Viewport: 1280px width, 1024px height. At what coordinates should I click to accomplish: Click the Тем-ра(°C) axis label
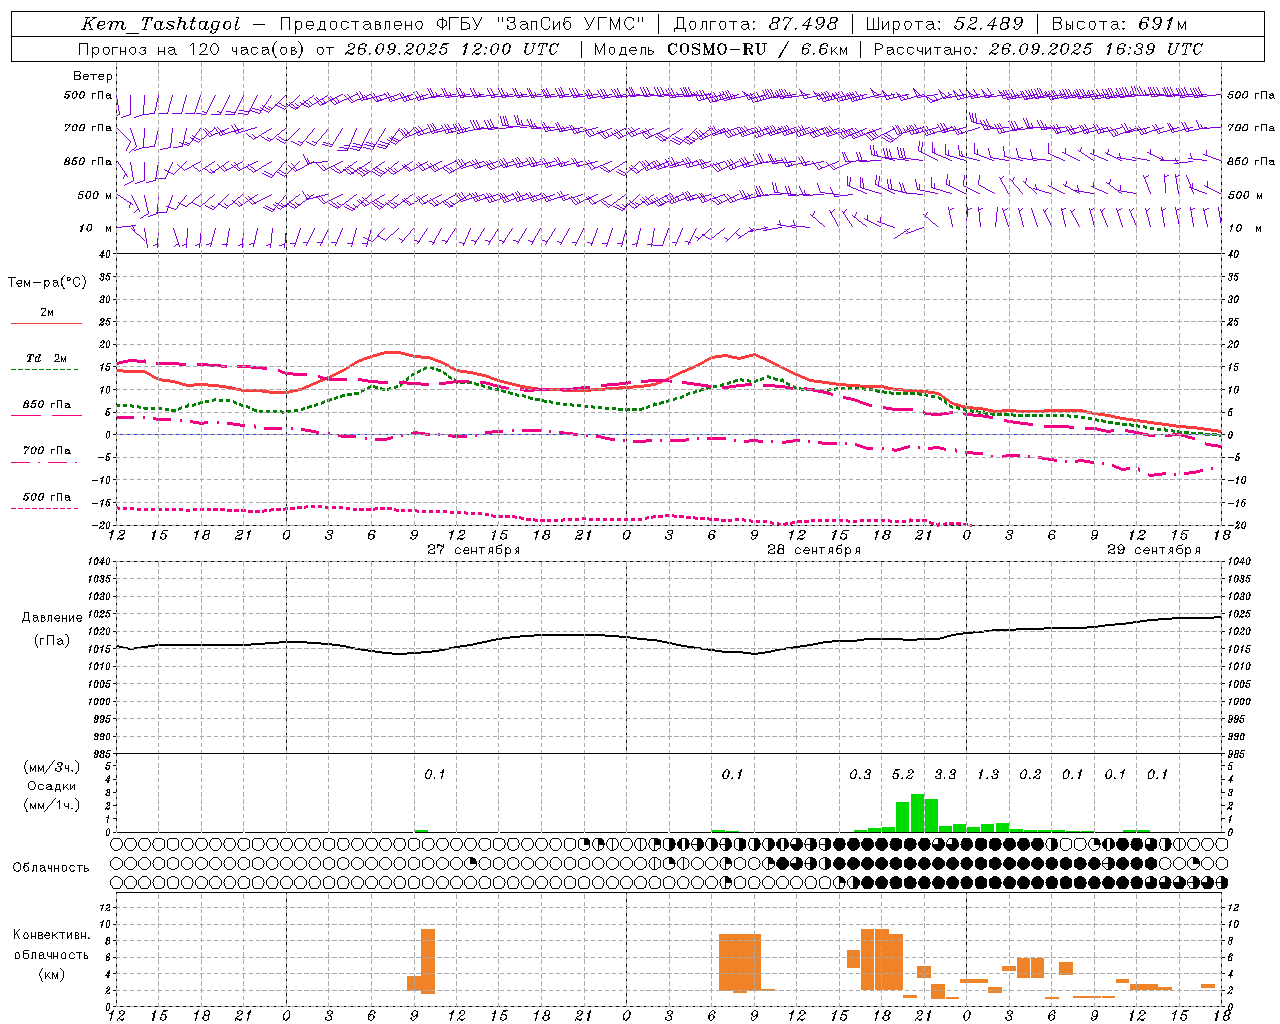click(47, 283)
